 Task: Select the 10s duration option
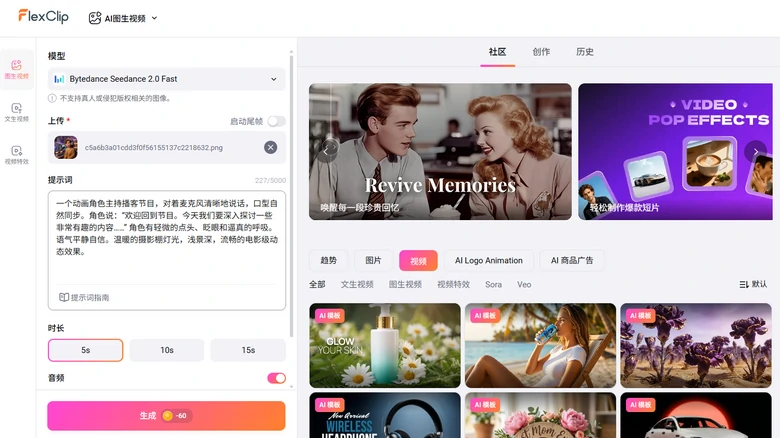coord(167,350)
